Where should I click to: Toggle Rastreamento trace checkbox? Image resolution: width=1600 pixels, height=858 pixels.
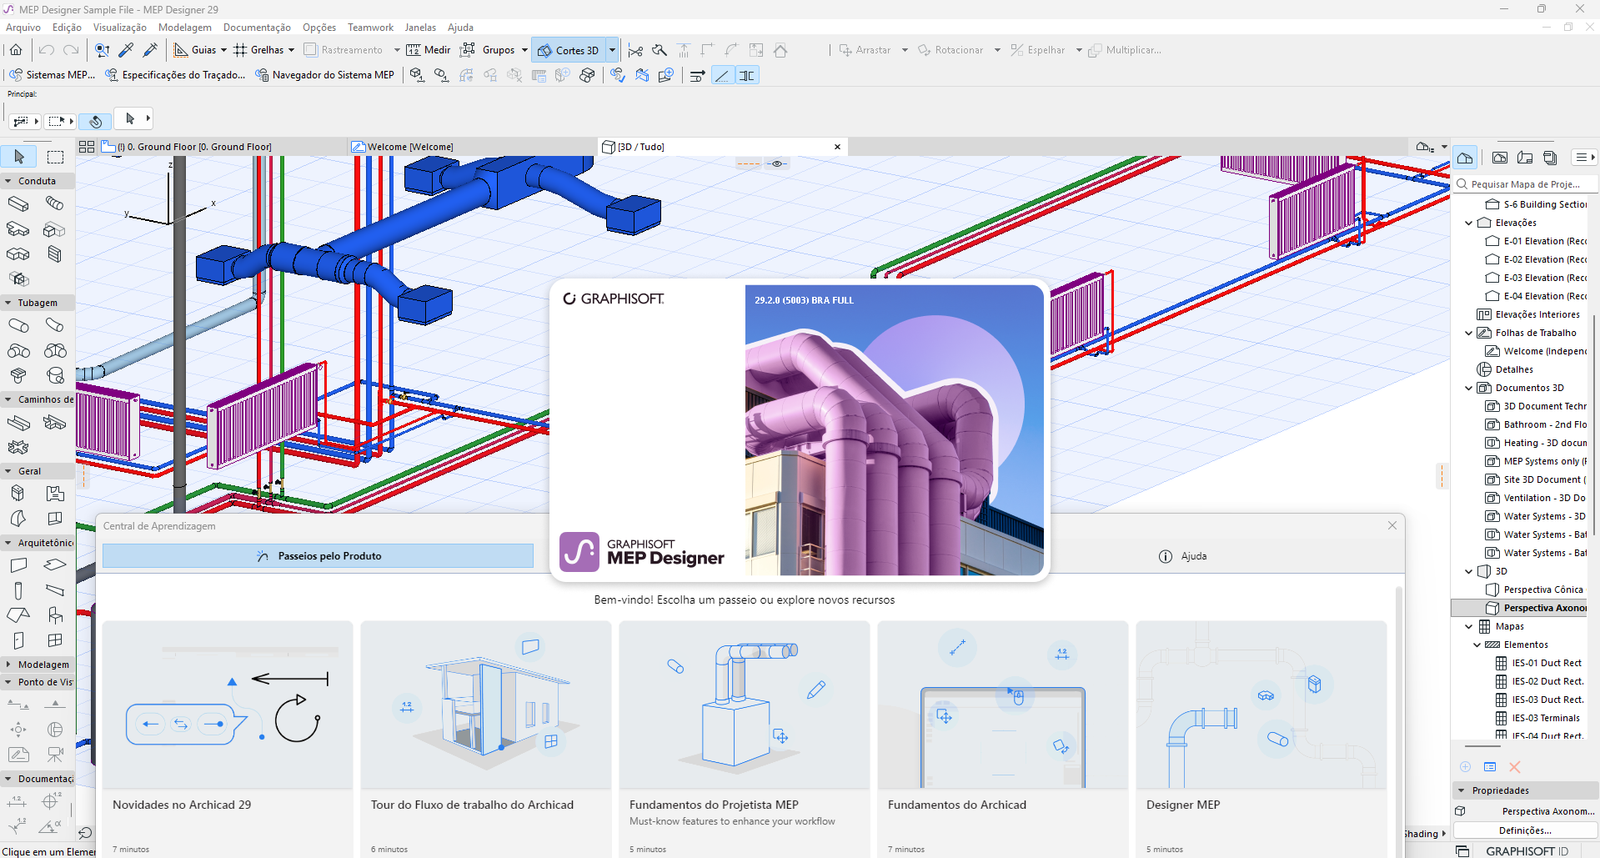310,50
